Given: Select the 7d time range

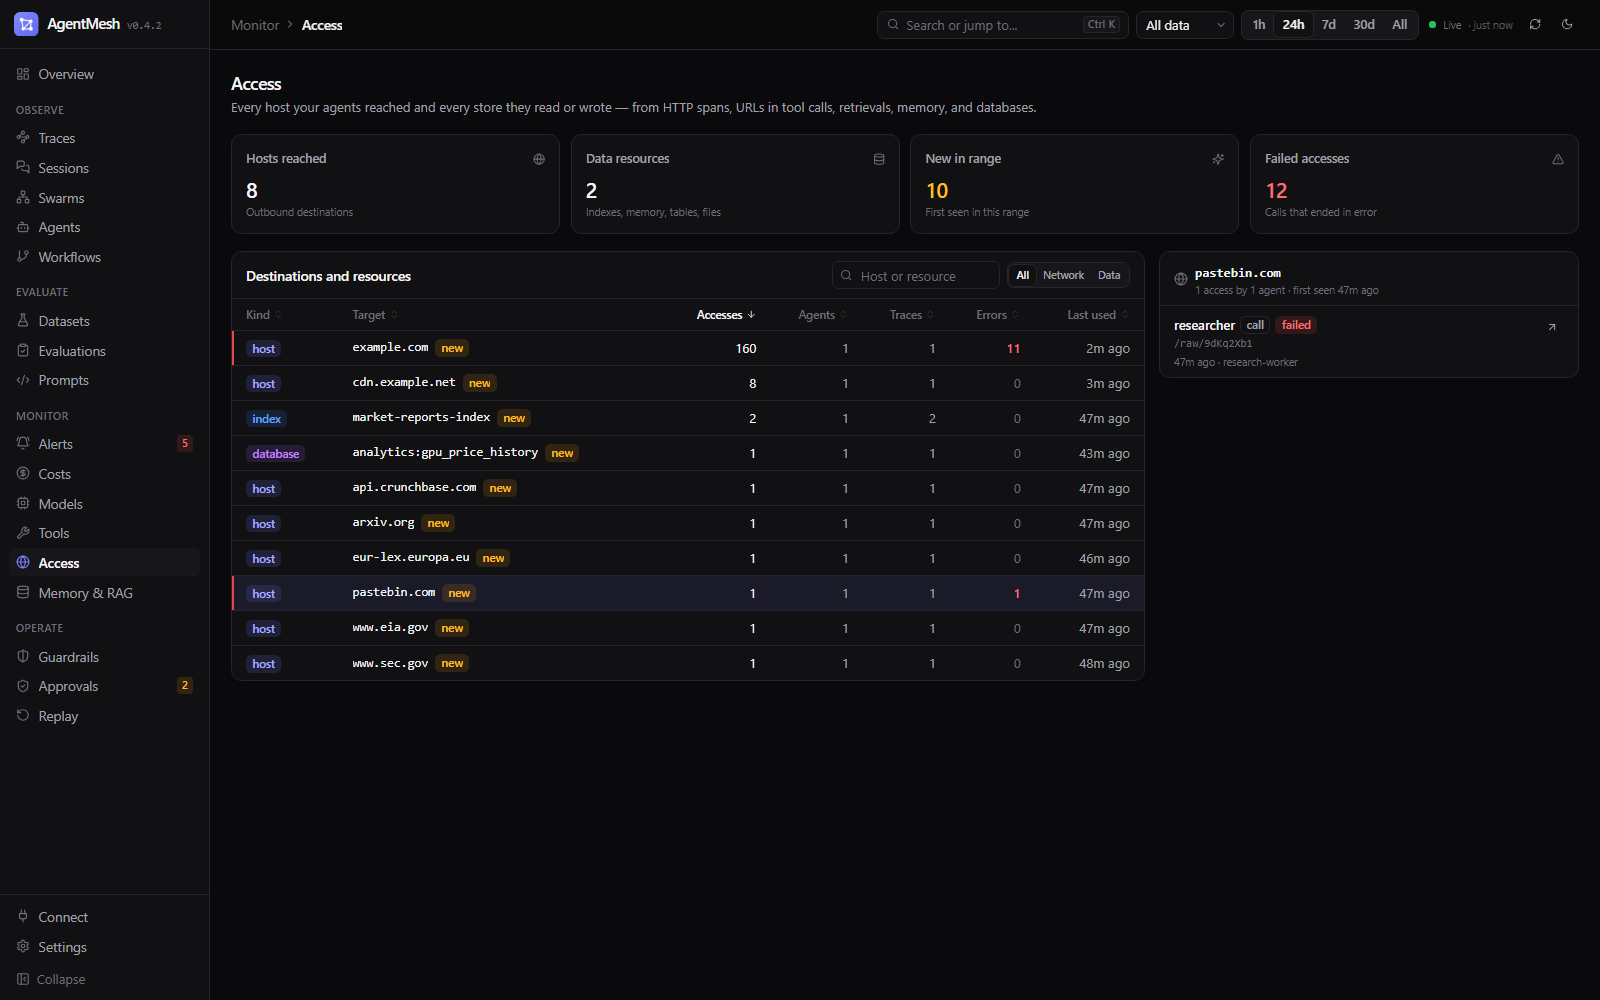Looking at the screenshot, I should 1329,25.
